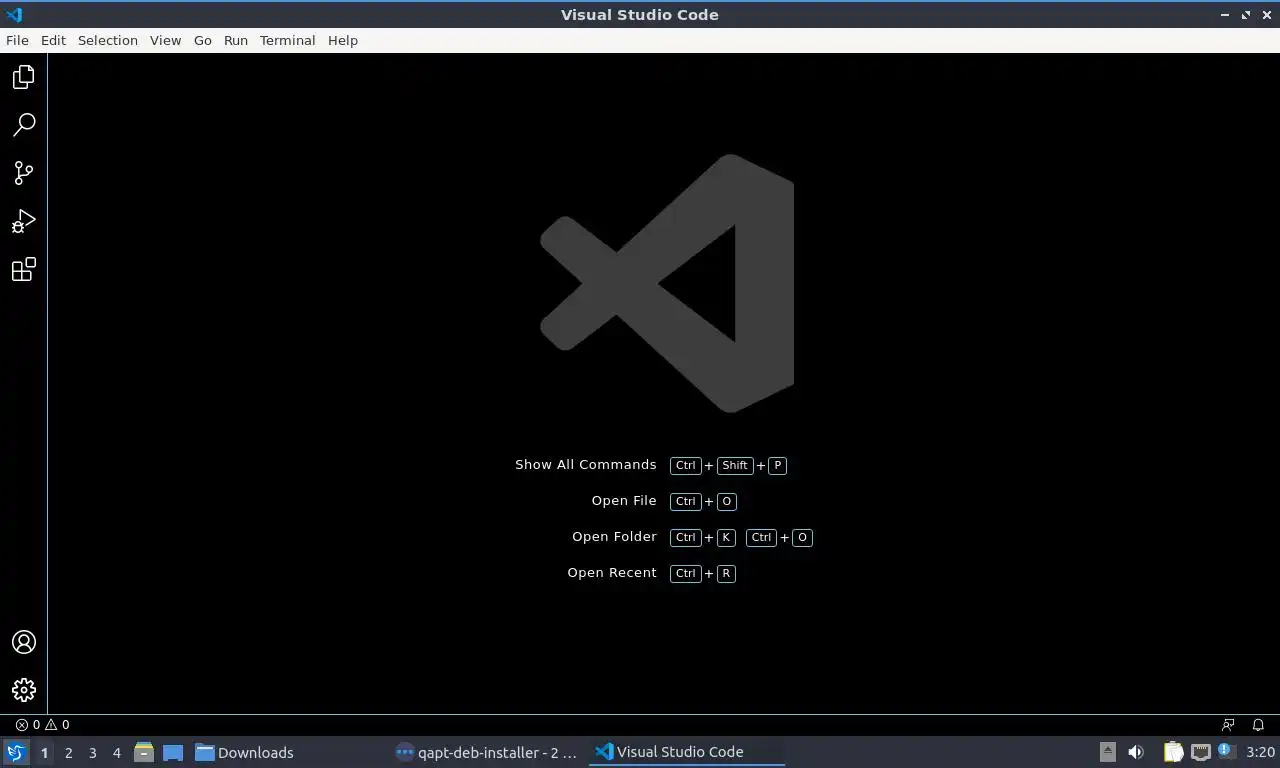Open the Source Control view
Screen dimensions: 1280x768
(x=24, y=173)
